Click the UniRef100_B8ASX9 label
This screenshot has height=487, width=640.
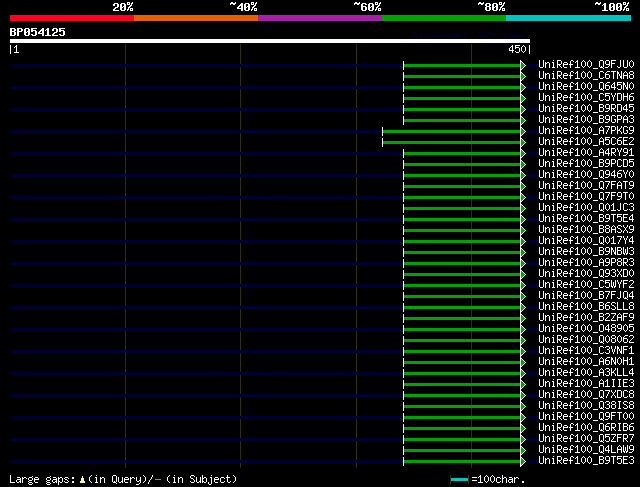click(x=586, y=230)
